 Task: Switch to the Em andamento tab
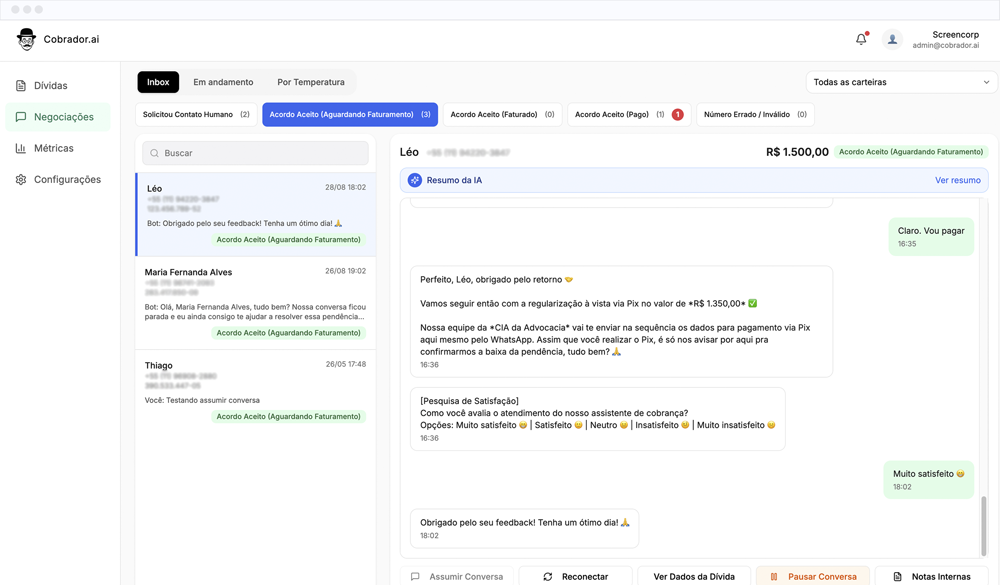point(223,82)
